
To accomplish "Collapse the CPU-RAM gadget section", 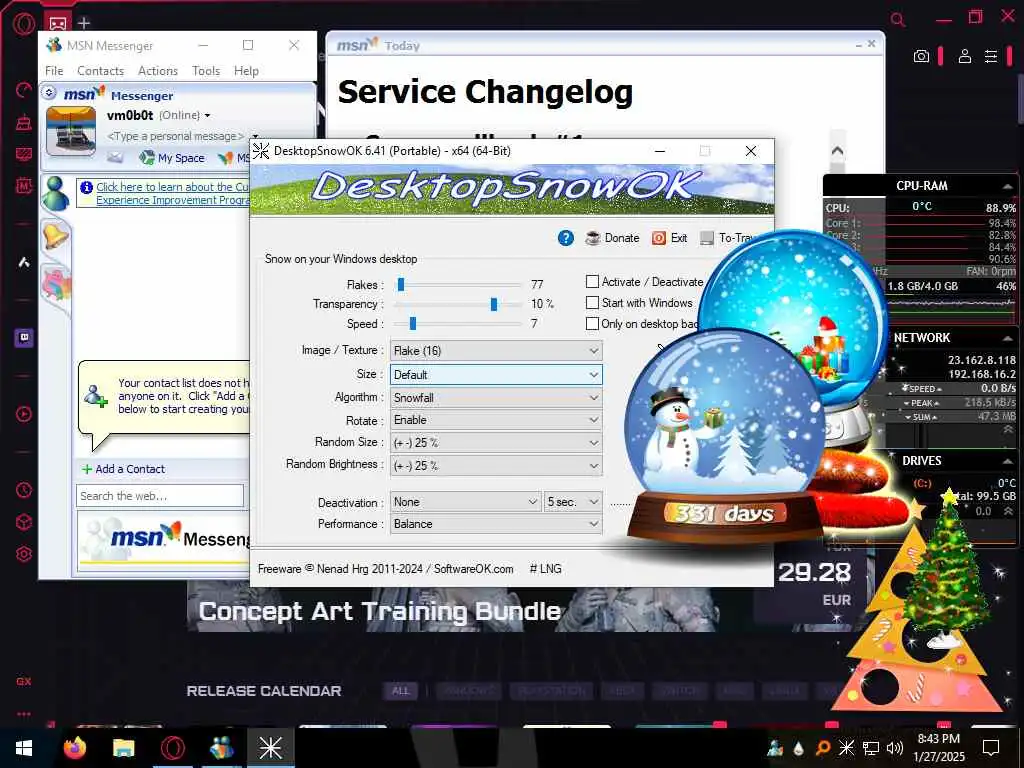I will click(x=1007, y=187).
